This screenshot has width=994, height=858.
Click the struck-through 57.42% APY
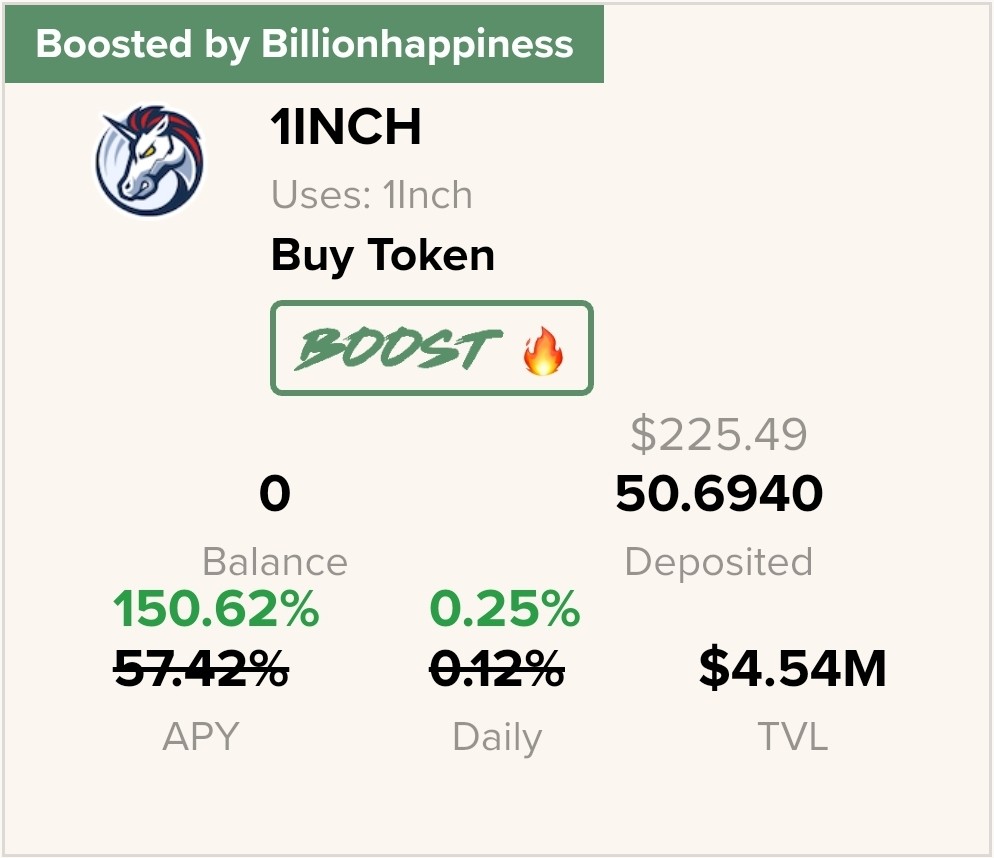click(202, 668)
